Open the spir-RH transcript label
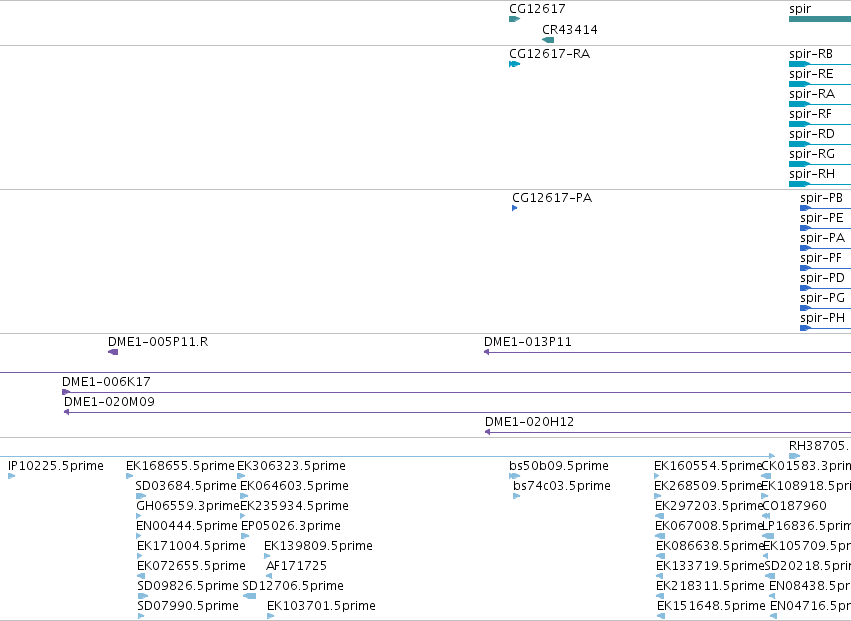This screenshot has height=621, width=851. pyautogui.click(x=812, y=174)
